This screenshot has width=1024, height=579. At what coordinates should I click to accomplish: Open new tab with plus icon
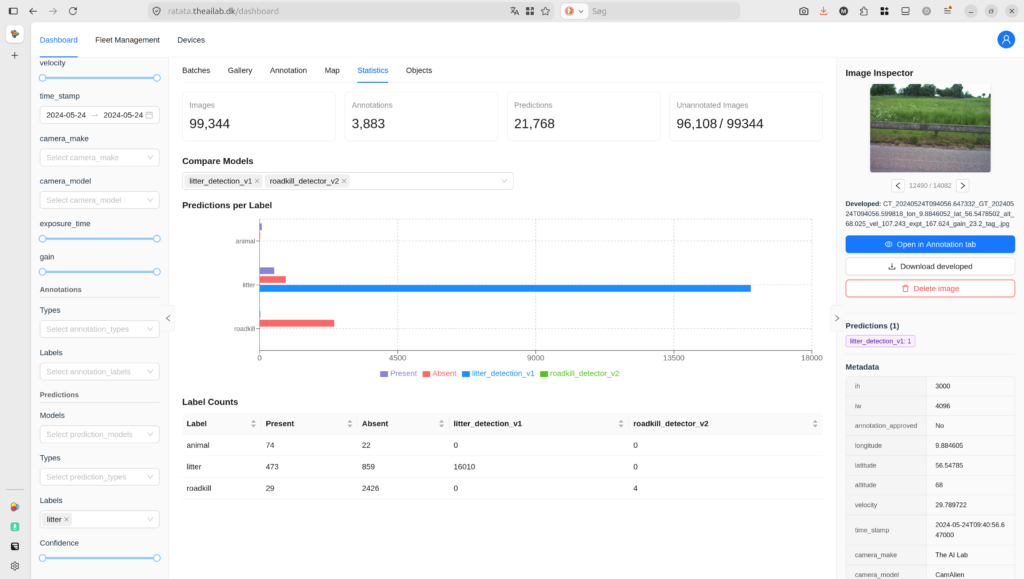pyautogui.click(x=14, y=55)
